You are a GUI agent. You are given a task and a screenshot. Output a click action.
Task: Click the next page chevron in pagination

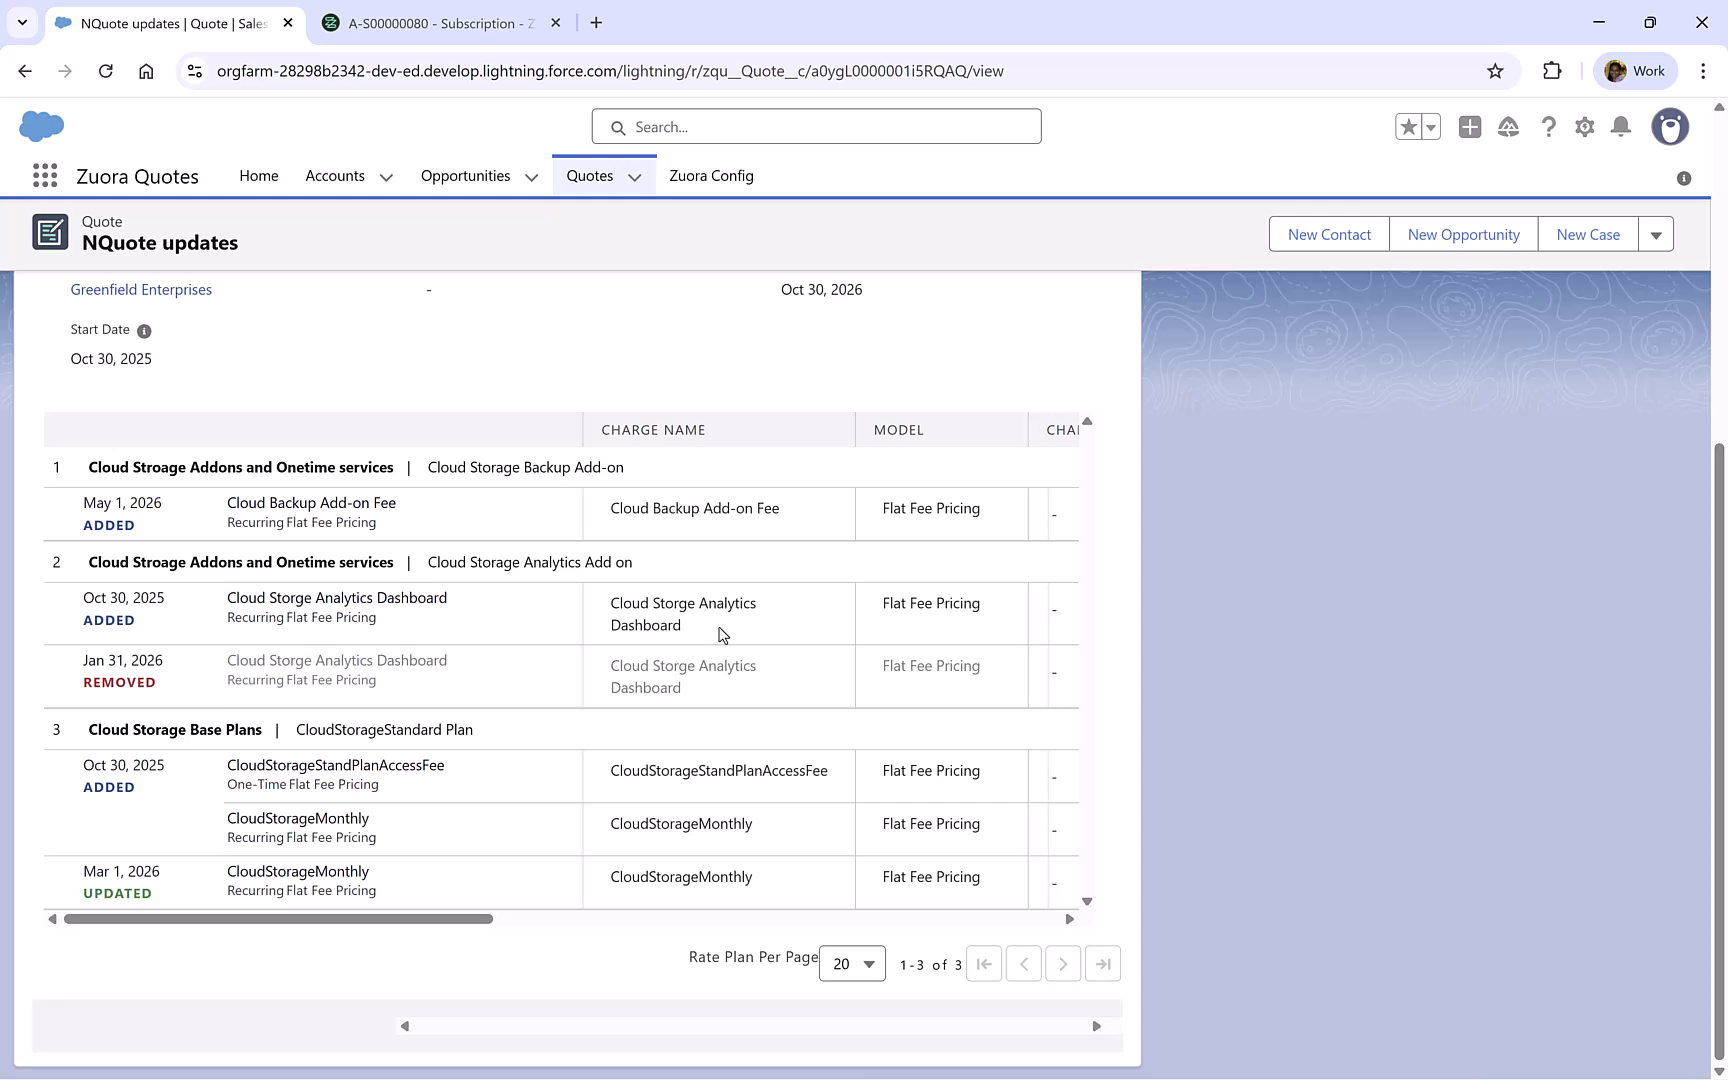point(1063,963)
